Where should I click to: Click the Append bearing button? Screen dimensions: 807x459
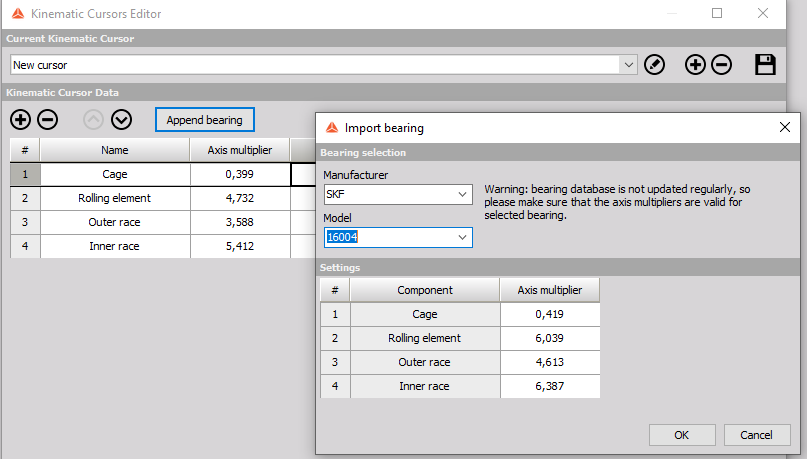204,120
